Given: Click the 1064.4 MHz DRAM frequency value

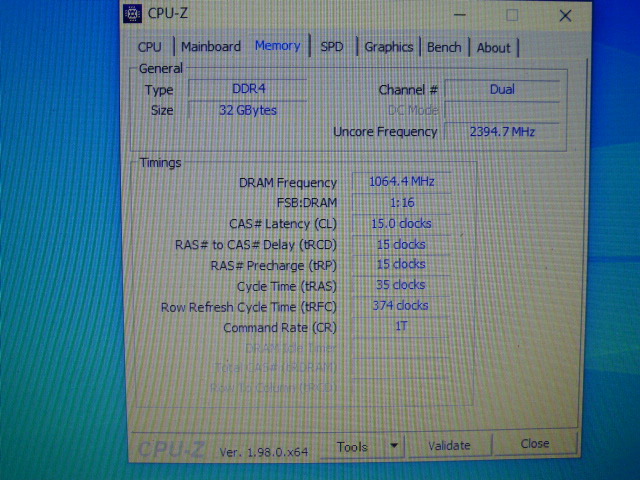Looking at the screenshot, I should point(402,182).
